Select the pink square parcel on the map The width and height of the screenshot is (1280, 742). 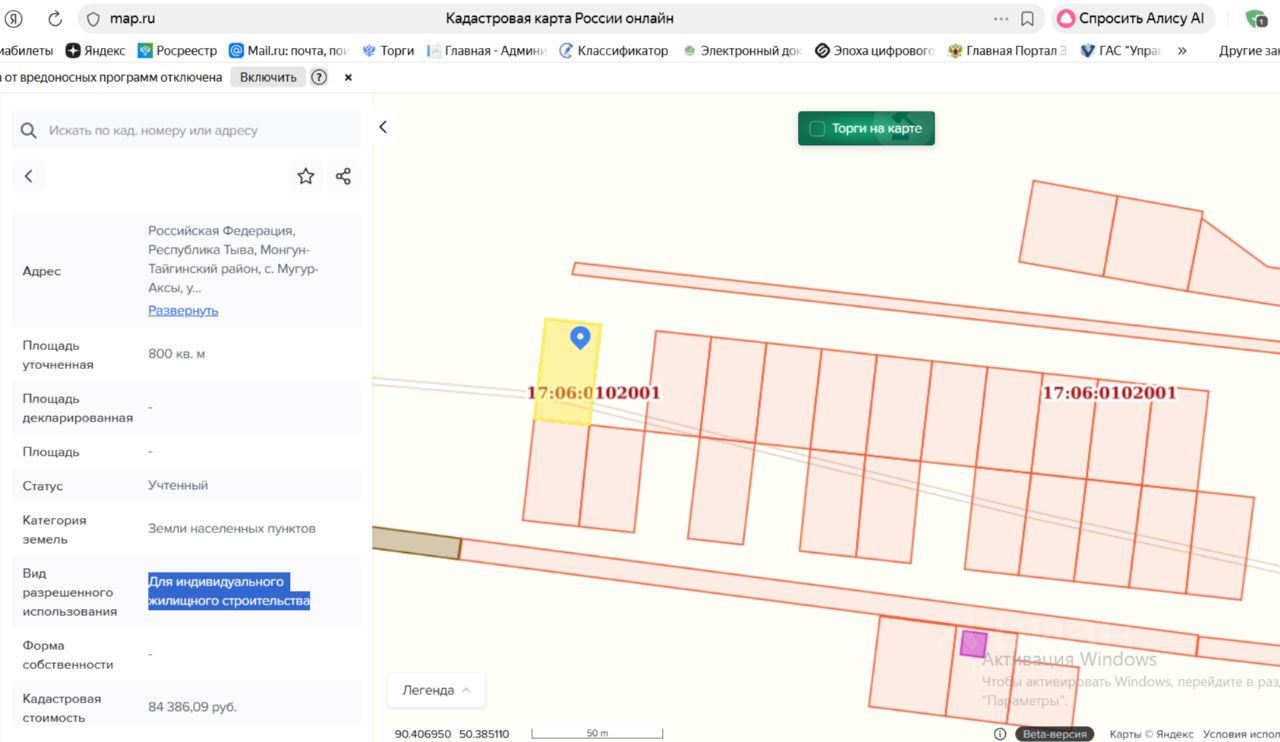click(x=973, y=643)
